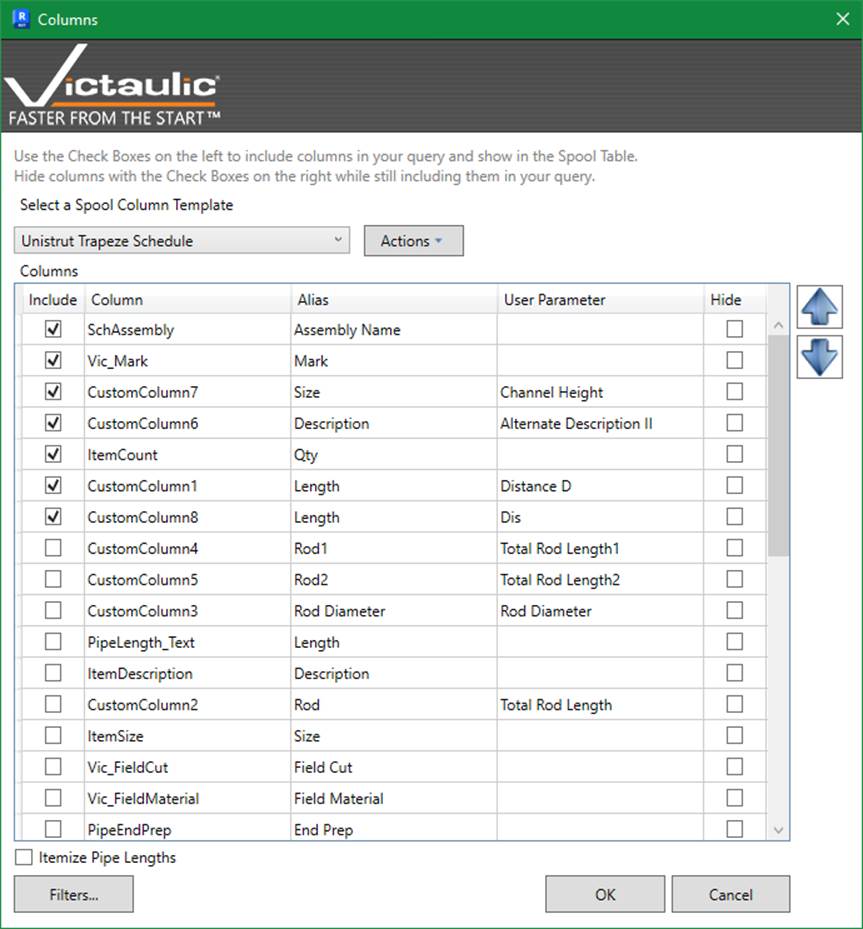Check Hide box for ItemCount row
Viewport: 863px width, 929px height.
pyautogui.click(x=735, y=454)
